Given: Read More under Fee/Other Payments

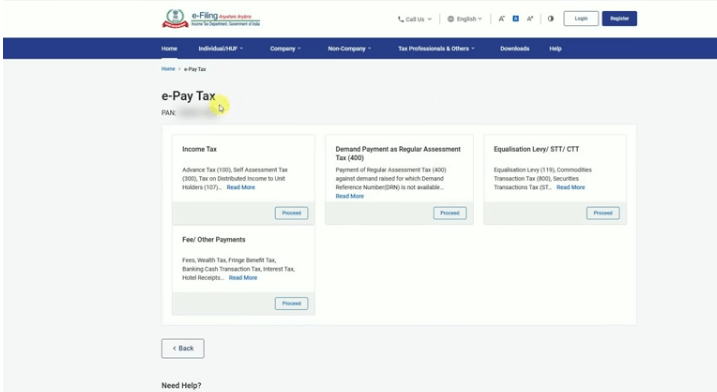Looking at the screenshot, I should [243, 278].
